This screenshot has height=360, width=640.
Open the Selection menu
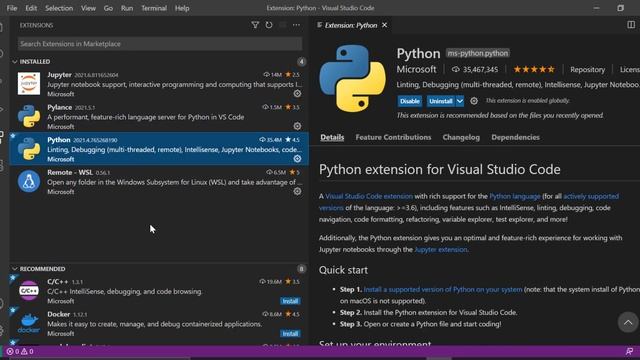point(59,8)
